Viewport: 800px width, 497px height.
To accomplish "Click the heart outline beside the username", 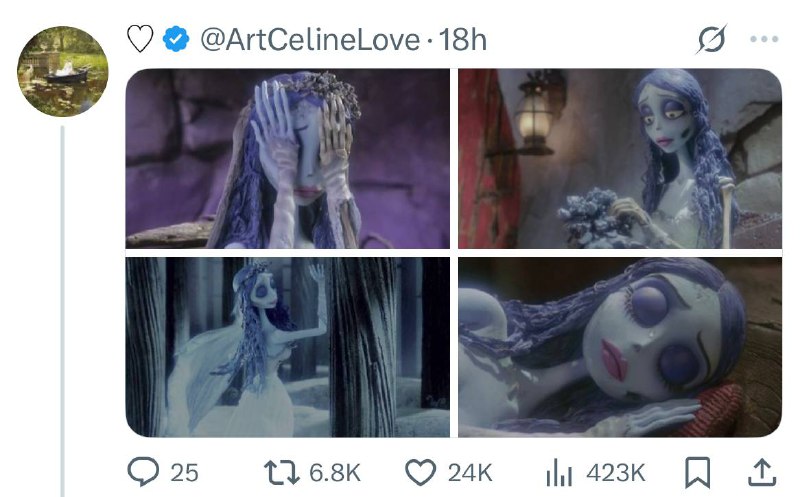I will 141,40.
